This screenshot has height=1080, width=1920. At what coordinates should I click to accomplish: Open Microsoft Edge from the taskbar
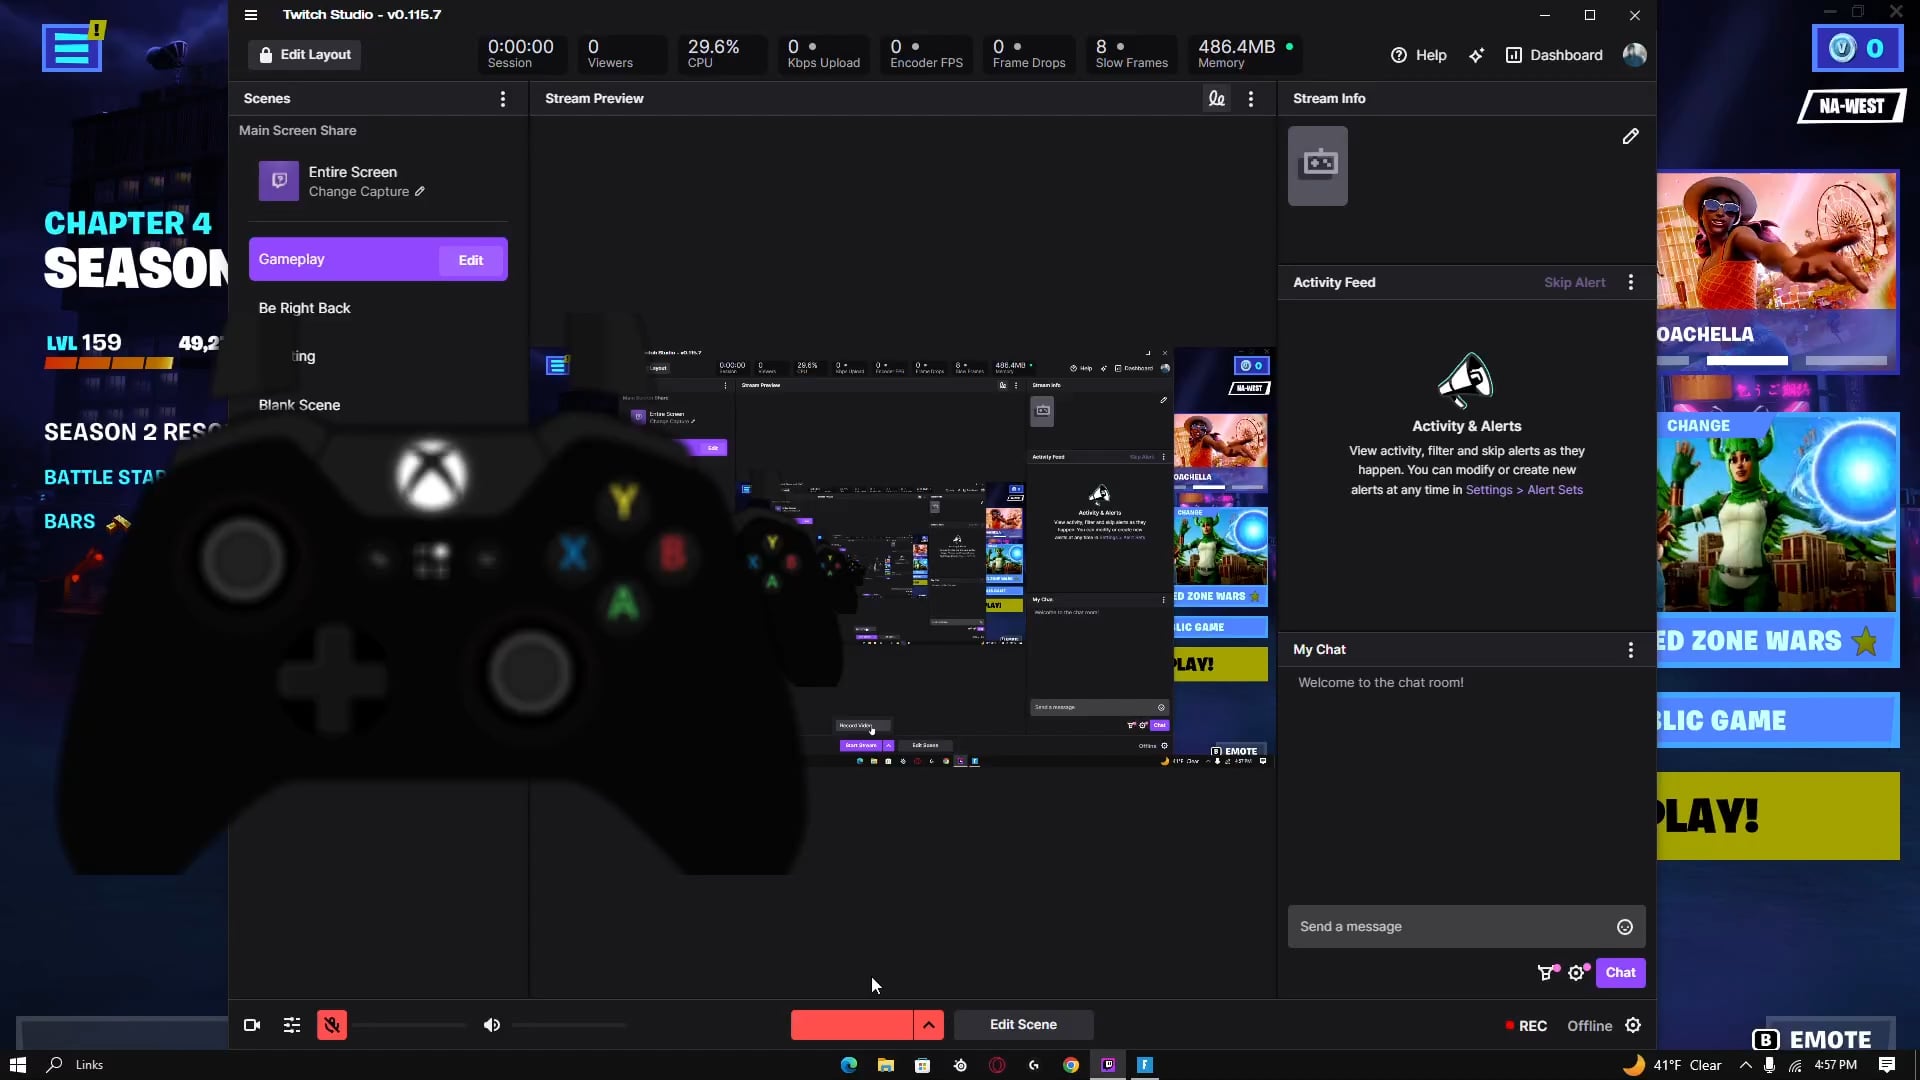pyautogui.click(x=849, y=1065)
